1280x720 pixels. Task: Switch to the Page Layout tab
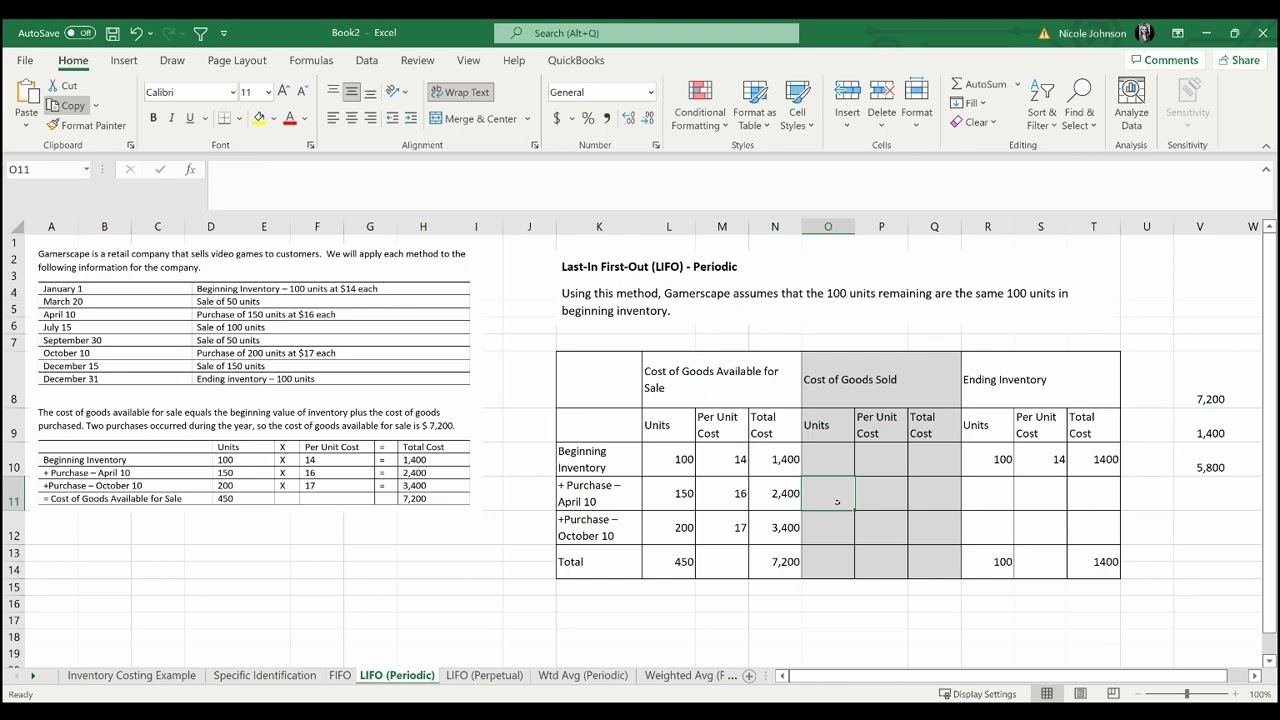coord(237,60)
